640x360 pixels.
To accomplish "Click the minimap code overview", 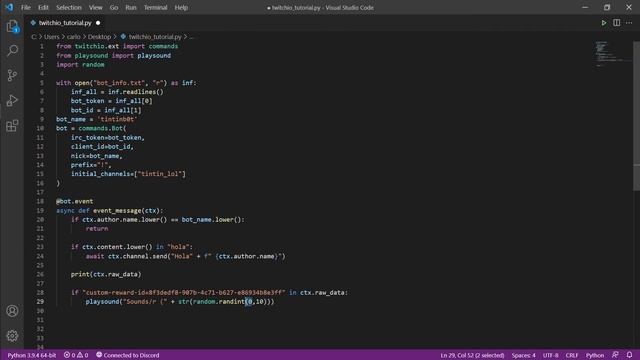I will (x=612, y=53).
